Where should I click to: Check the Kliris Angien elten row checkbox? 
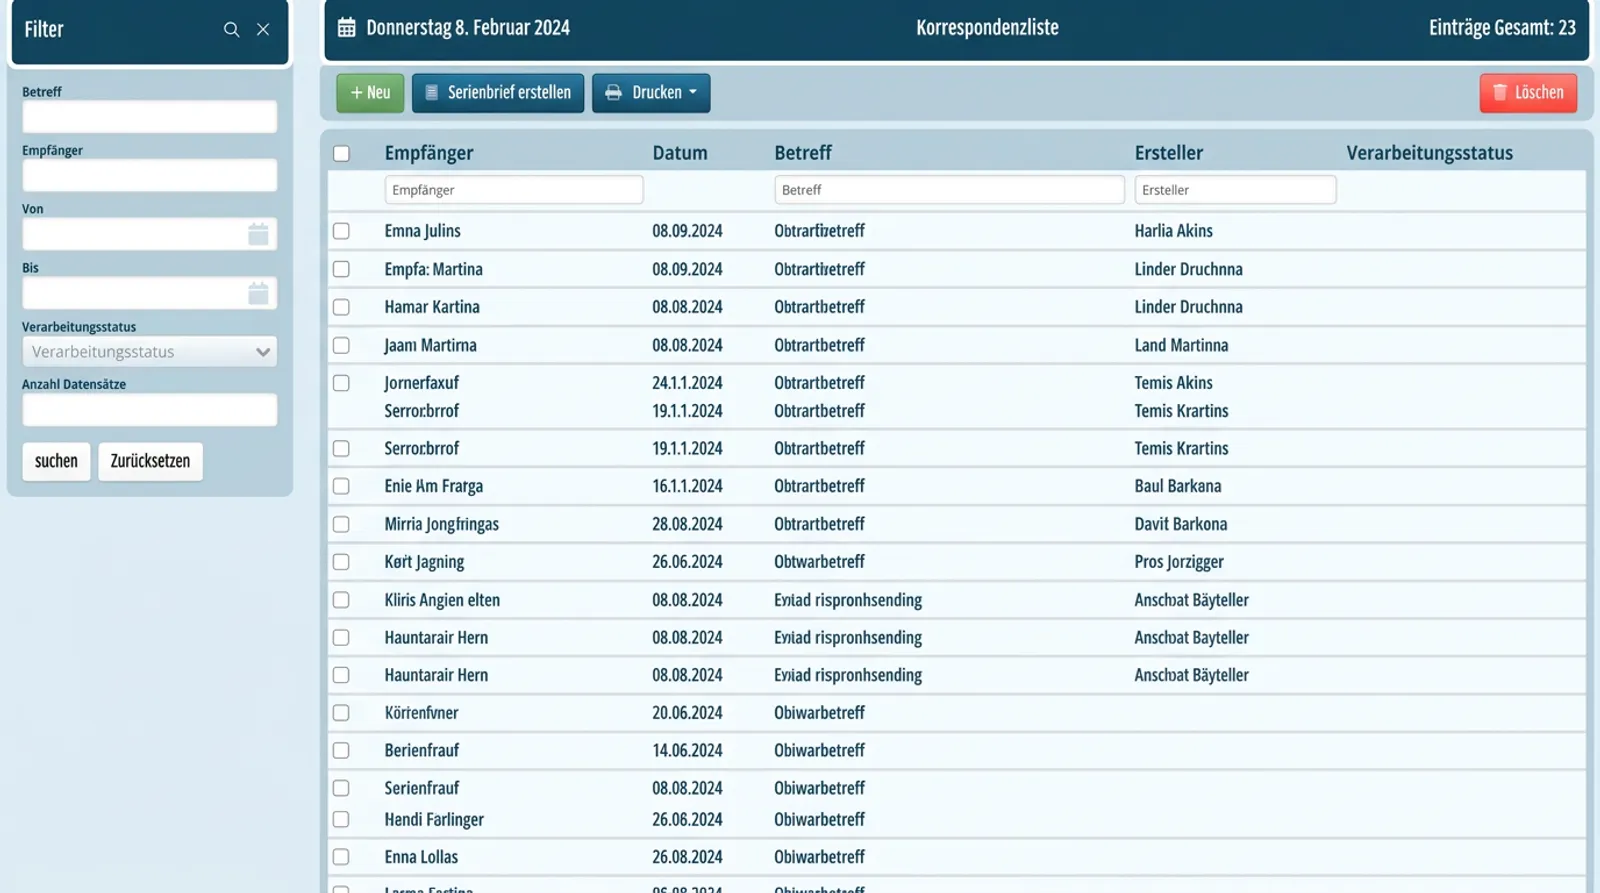coord(342,600)
